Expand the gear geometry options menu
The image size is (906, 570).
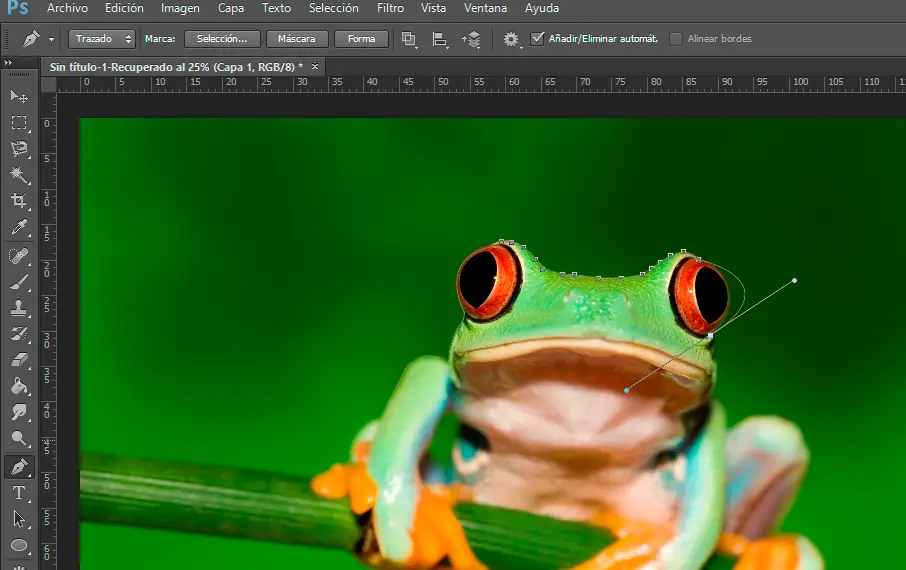pyautogui.click(x=512, y=39)
